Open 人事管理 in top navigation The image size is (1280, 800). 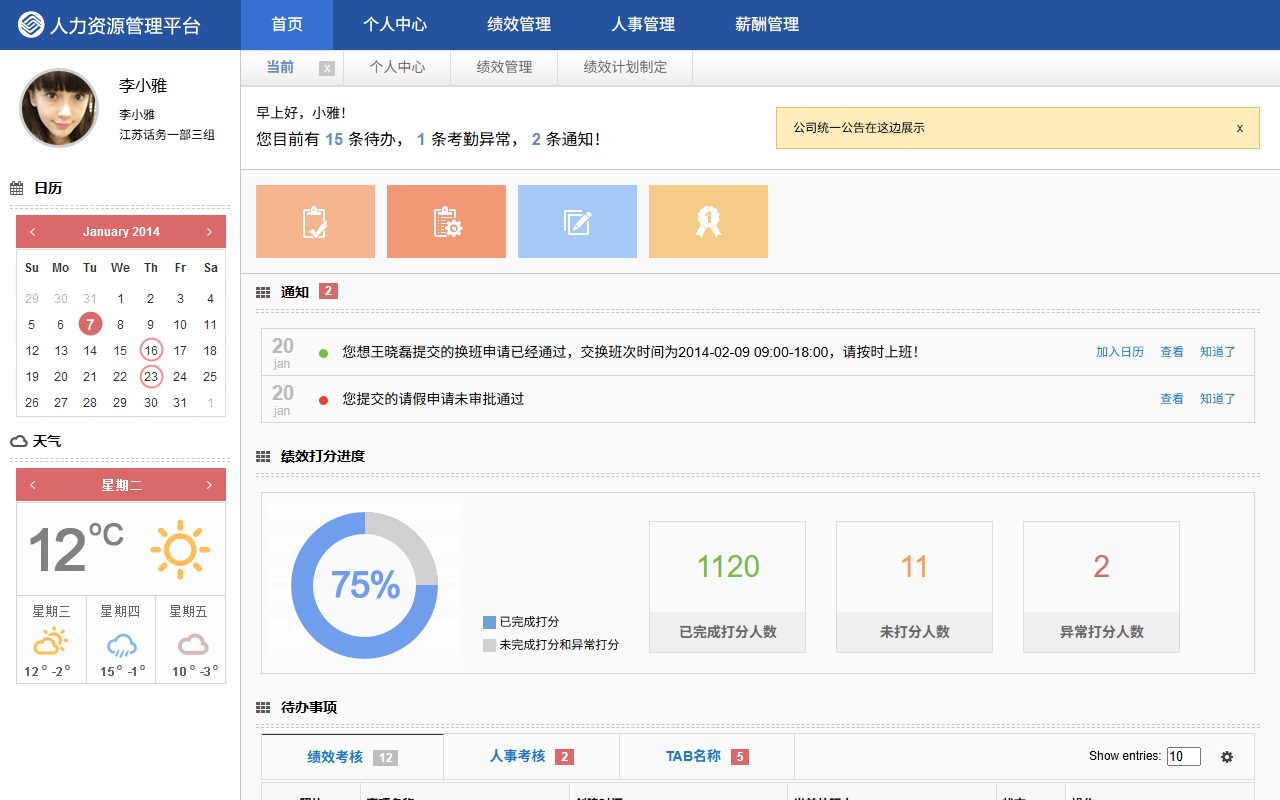[643, 25]
